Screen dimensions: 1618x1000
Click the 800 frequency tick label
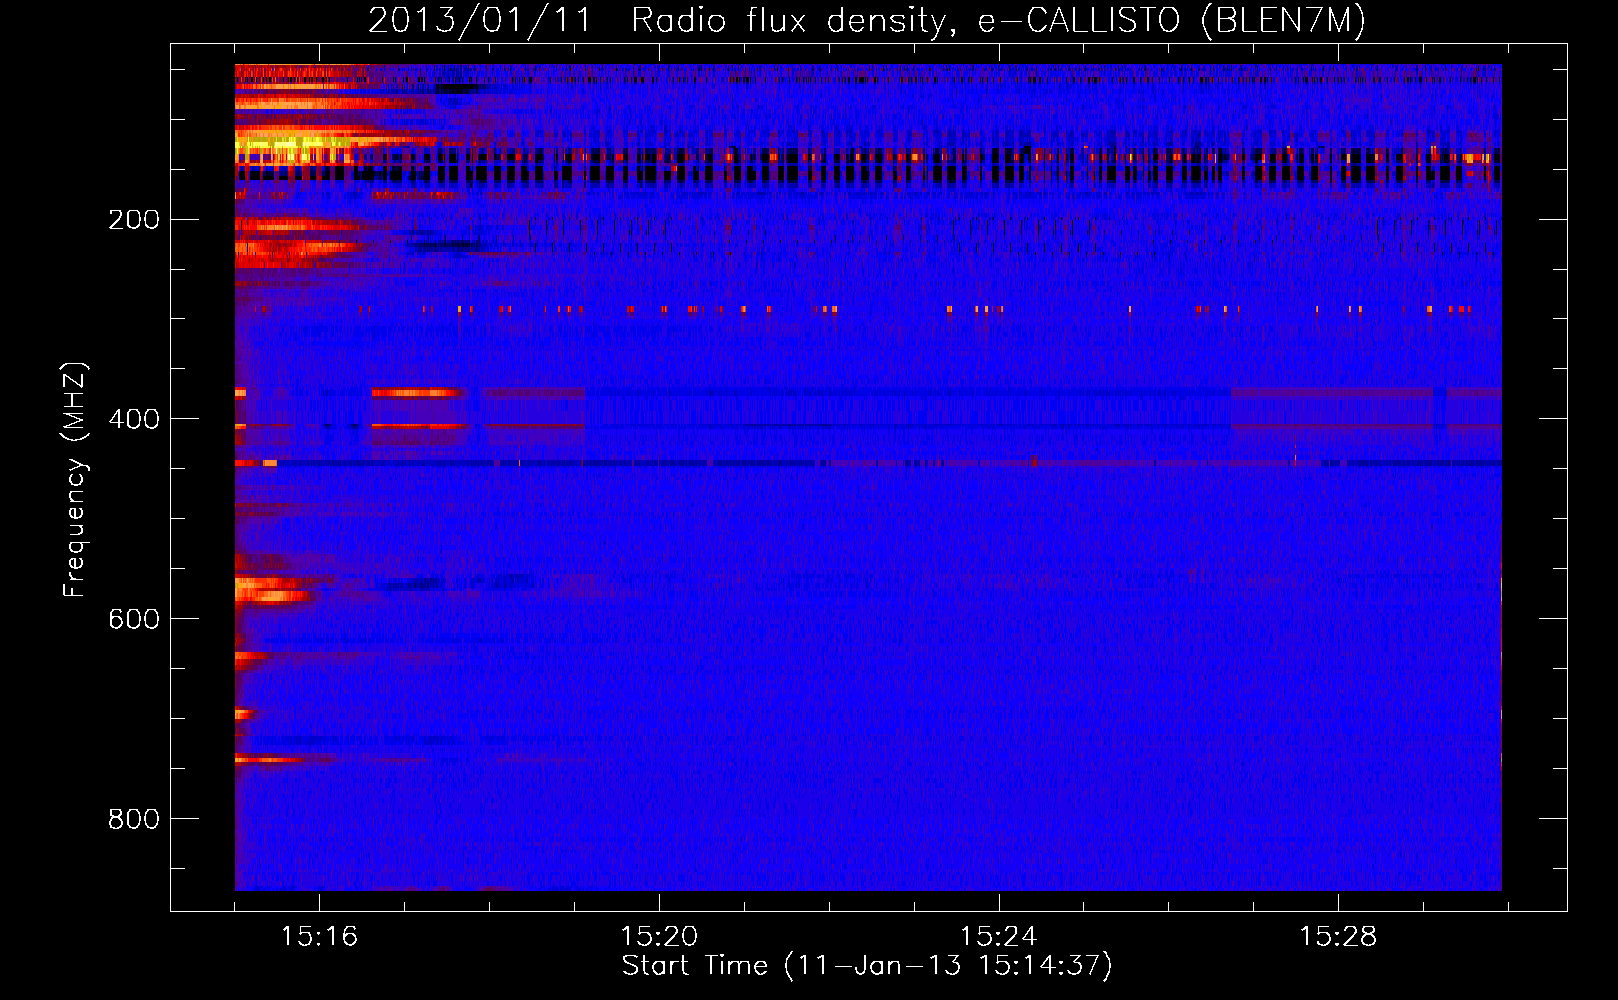click(x=134, y=819)
